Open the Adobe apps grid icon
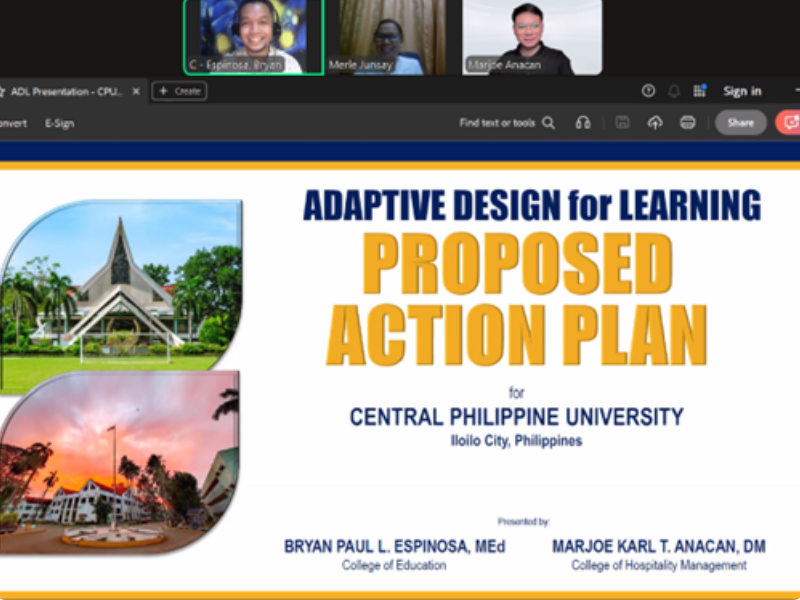Screen dimensions: 800x600 [699, 91]
